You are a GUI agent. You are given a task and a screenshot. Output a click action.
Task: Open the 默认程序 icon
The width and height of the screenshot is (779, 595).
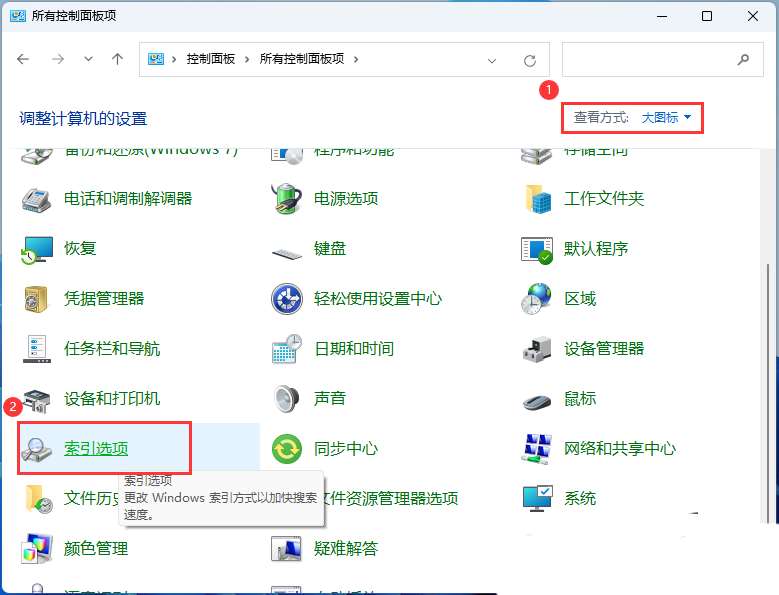pyautogui.click(x=537, y=249)
